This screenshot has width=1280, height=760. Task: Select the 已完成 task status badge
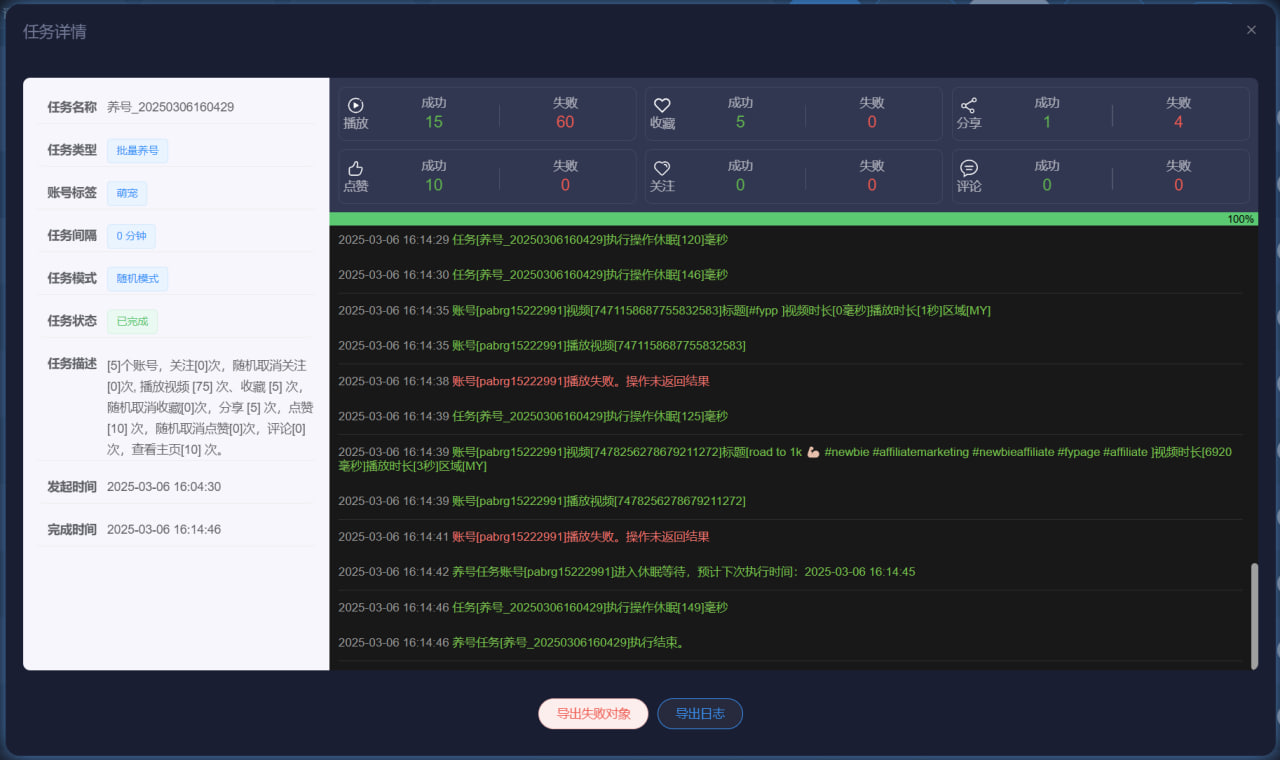click(132, 321)
